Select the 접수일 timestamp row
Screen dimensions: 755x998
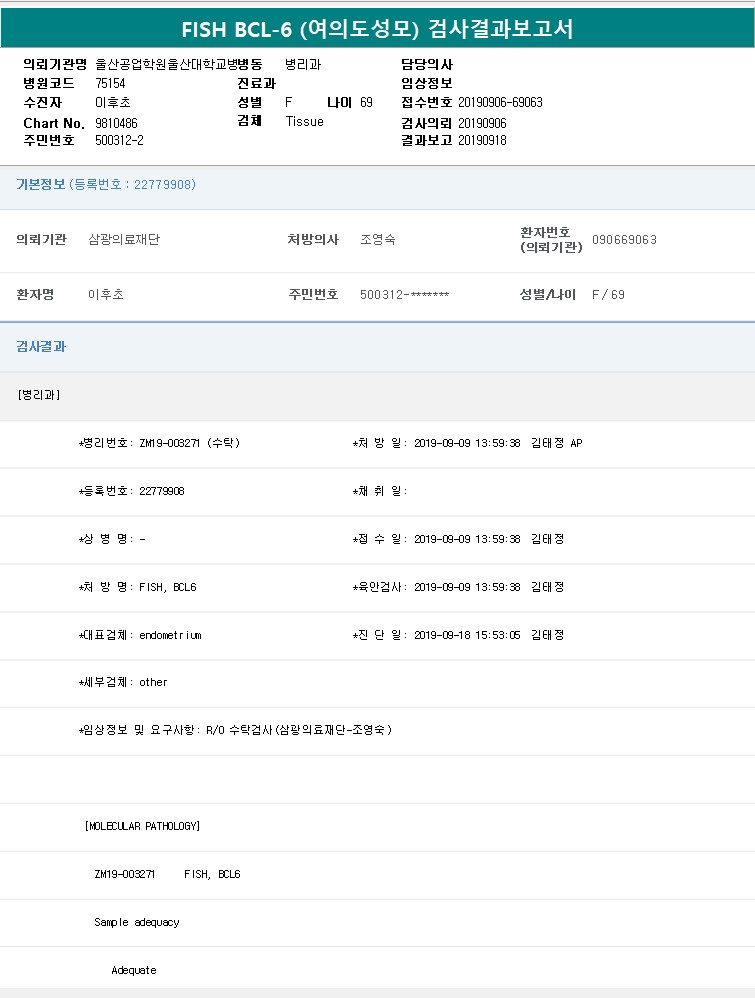[x=458, y=539]
